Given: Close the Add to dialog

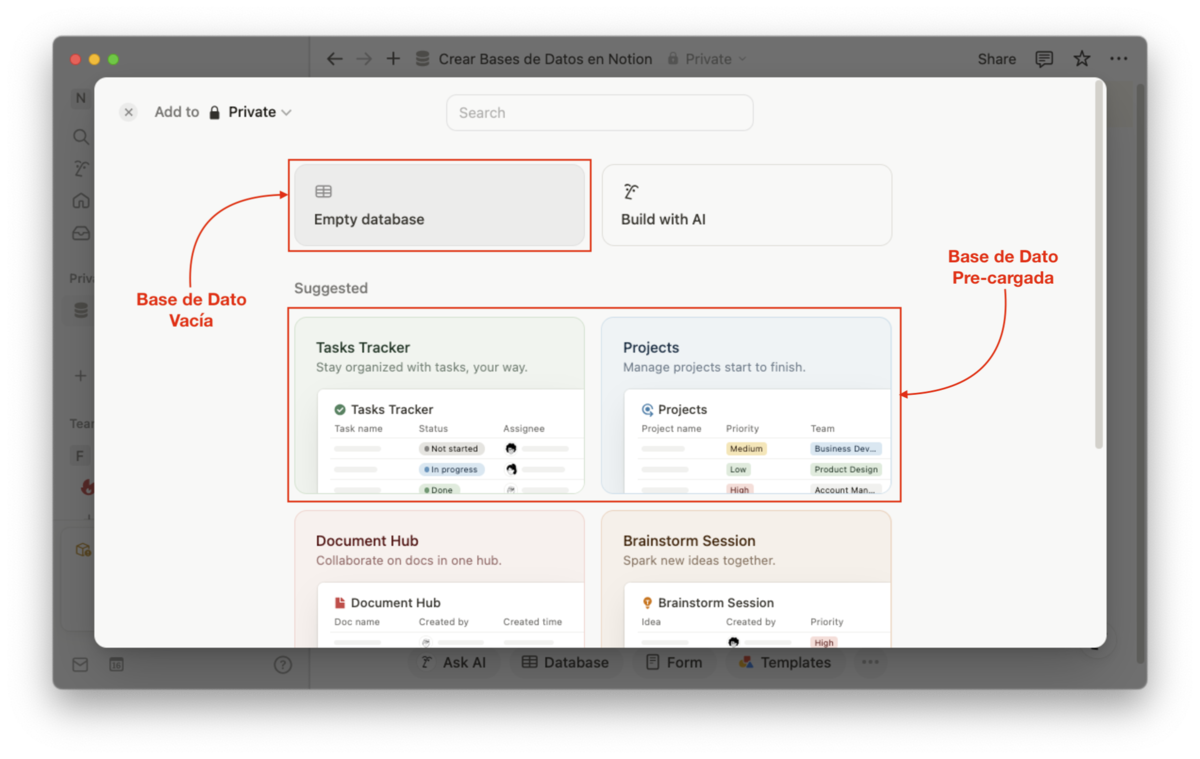Looking at the screenshot, I should pos(128,112).
